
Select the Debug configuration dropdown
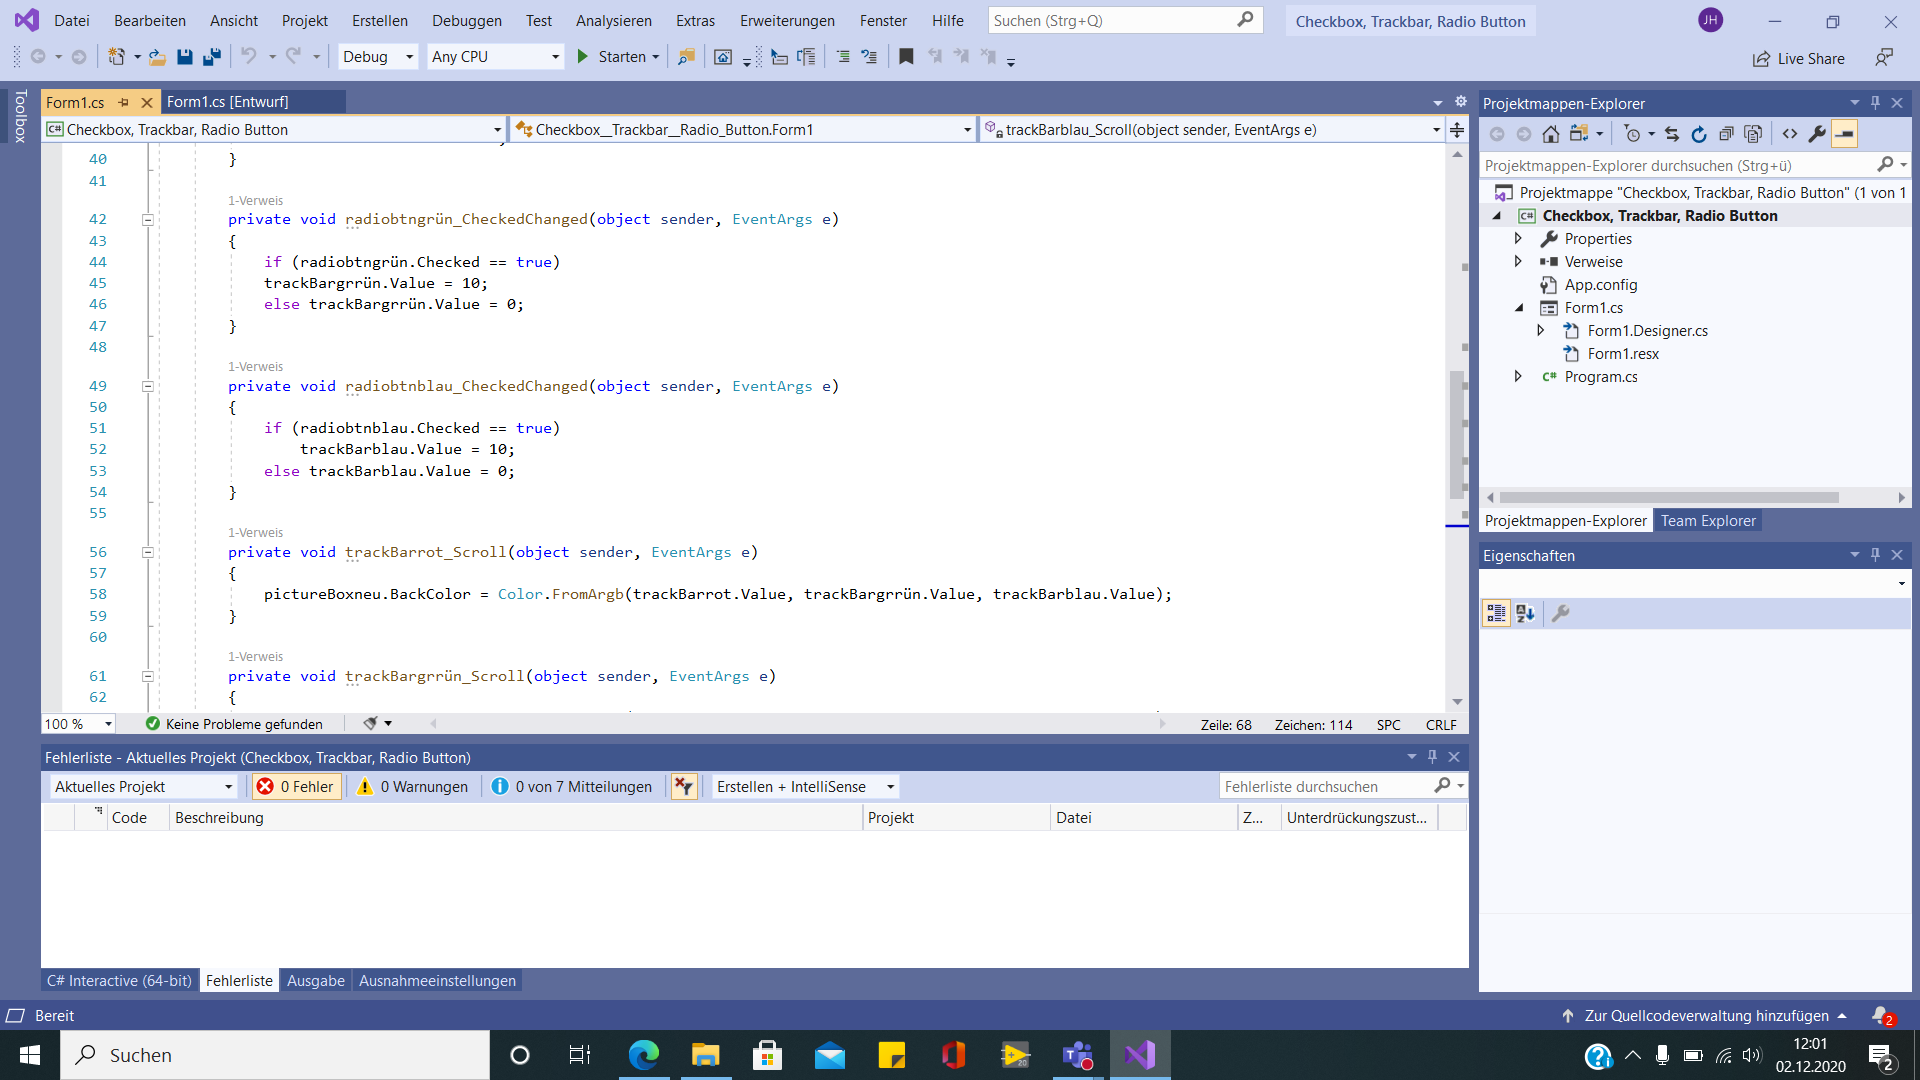point(377,57)
